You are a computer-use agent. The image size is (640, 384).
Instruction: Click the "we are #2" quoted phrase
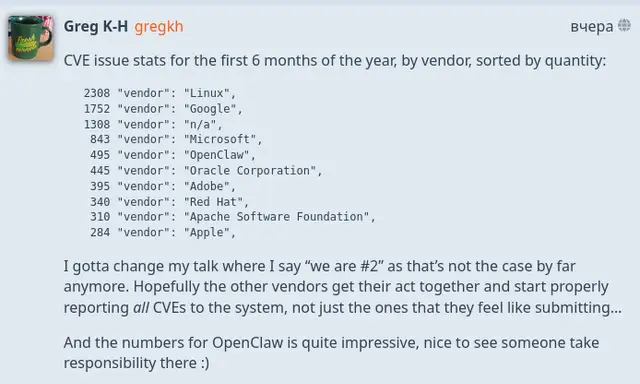pos(344,266)
